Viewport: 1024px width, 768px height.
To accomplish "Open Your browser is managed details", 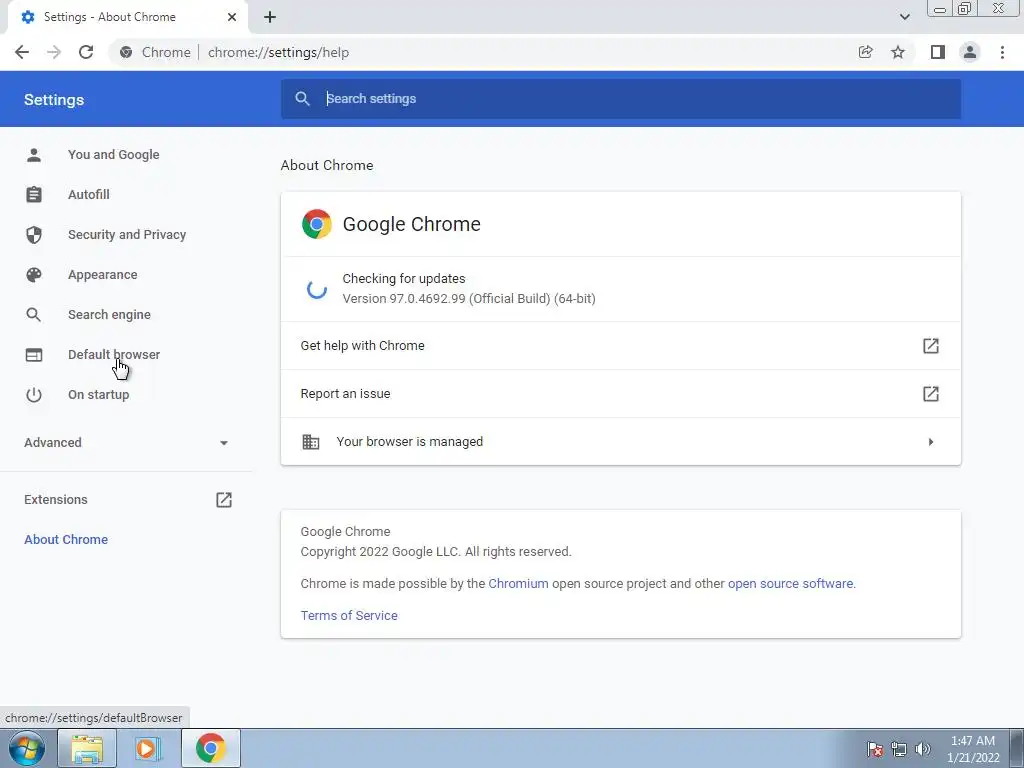I will click(x=620, y=441).
